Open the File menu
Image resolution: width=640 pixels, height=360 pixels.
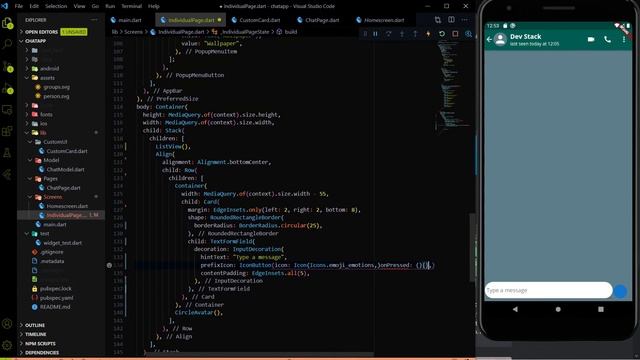pos(19,6)
